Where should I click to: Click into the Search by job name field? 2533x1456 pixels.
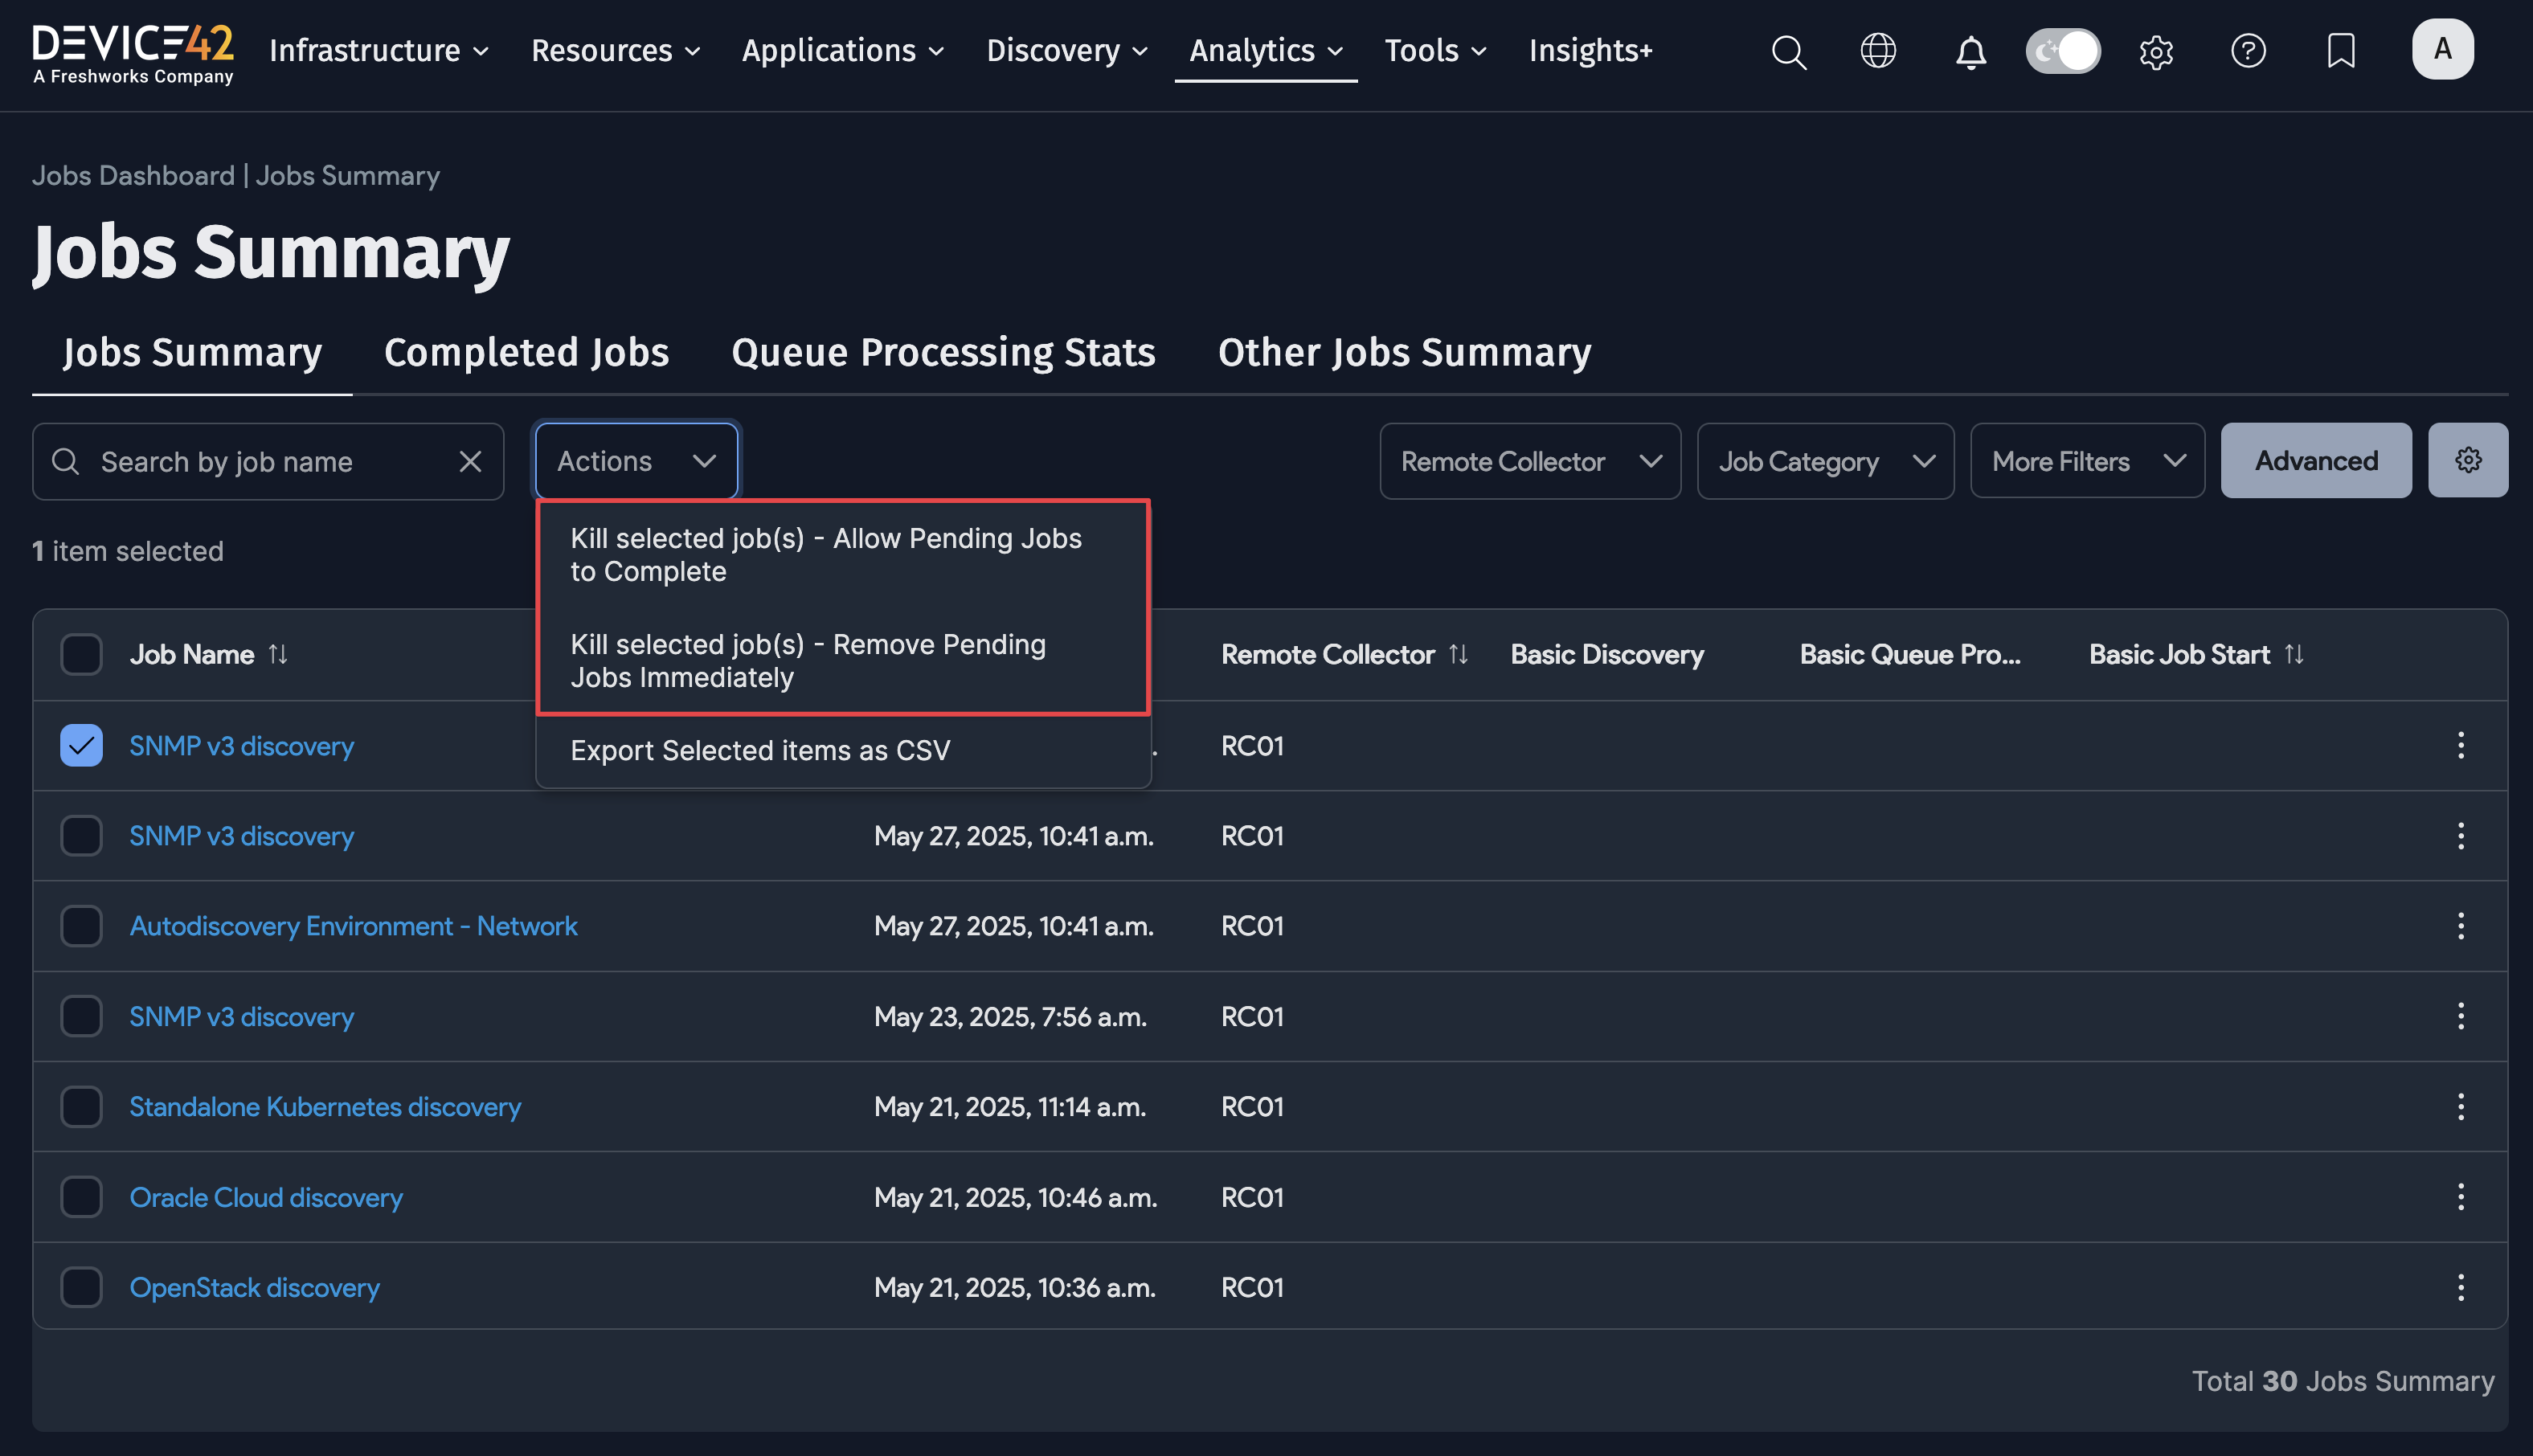click(267, 461)
